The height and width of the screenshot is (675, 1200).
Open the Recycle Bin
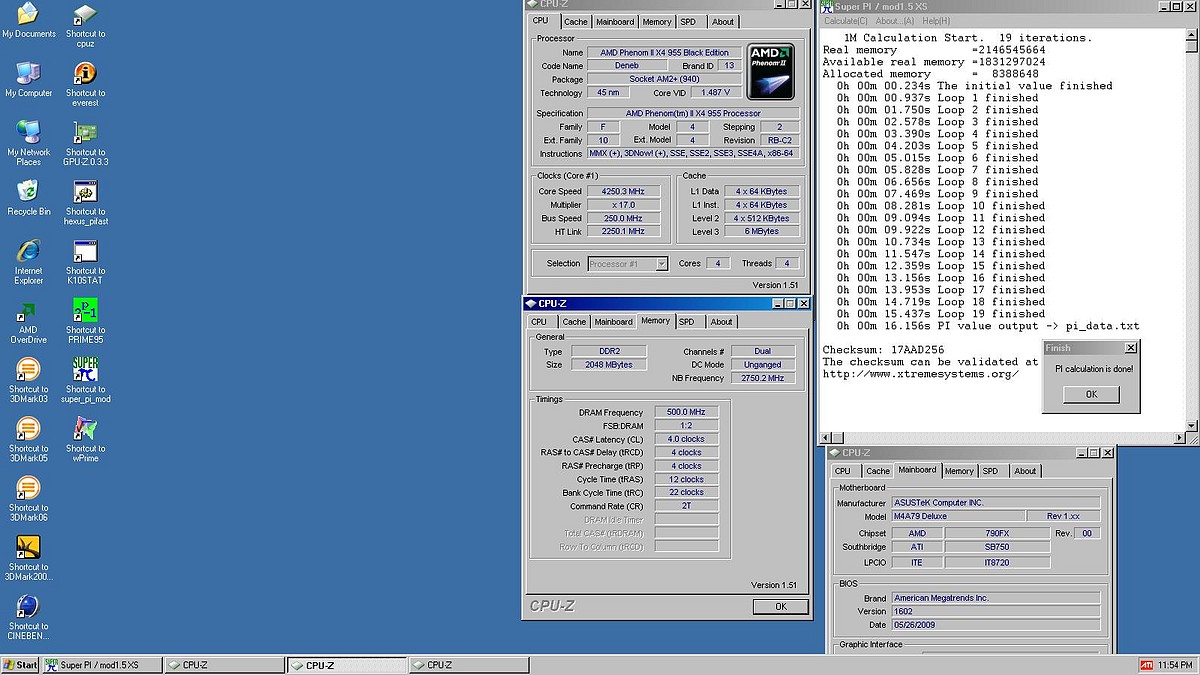pyautogui.click(x=28, y=192)
